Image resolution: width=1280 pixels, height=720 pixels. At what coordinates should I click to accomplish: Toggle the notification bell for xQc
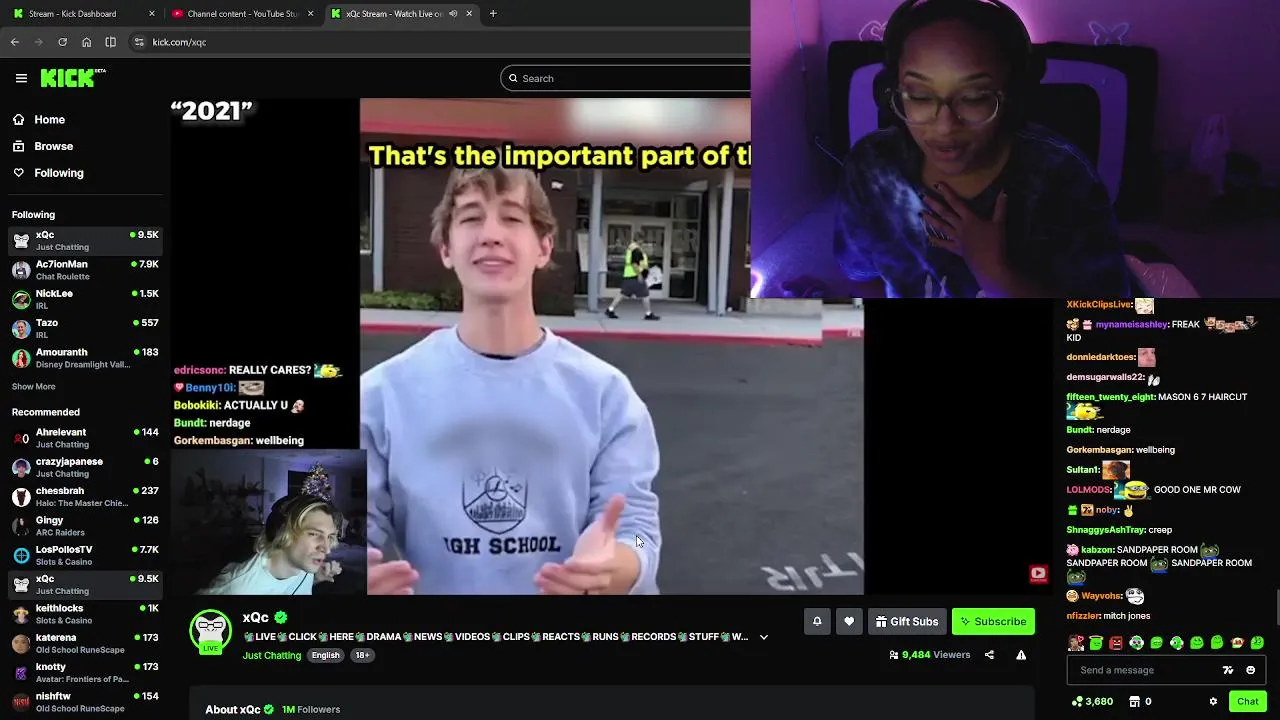tap(817, 622)
